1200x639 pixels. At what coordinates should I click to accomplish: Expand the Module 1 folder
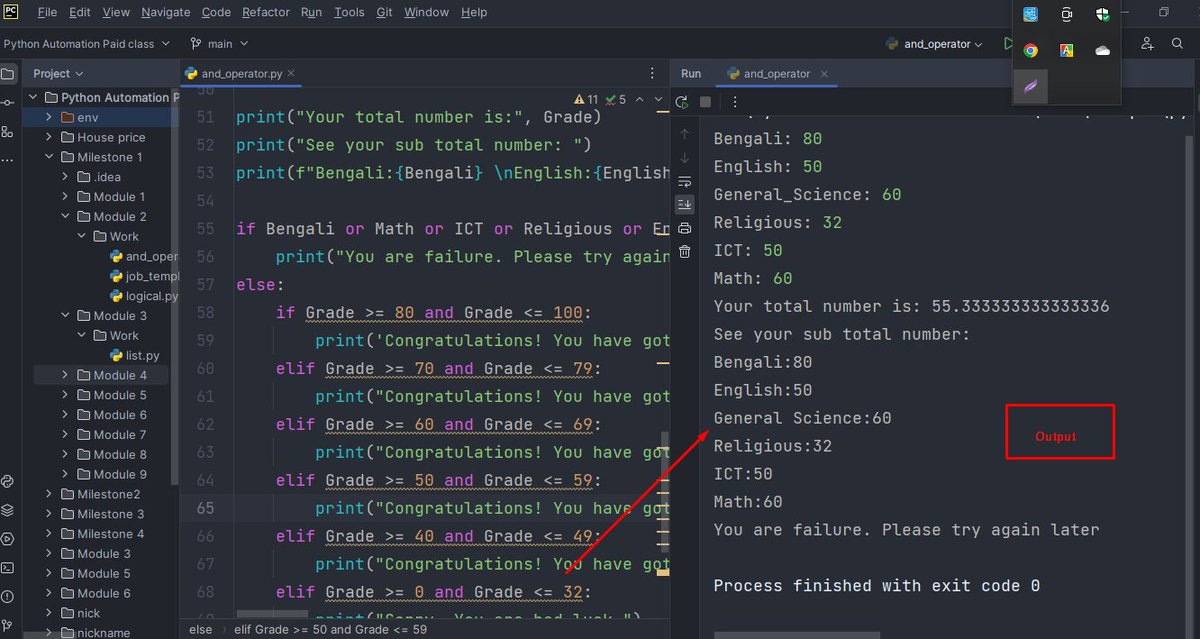point(65,197)
